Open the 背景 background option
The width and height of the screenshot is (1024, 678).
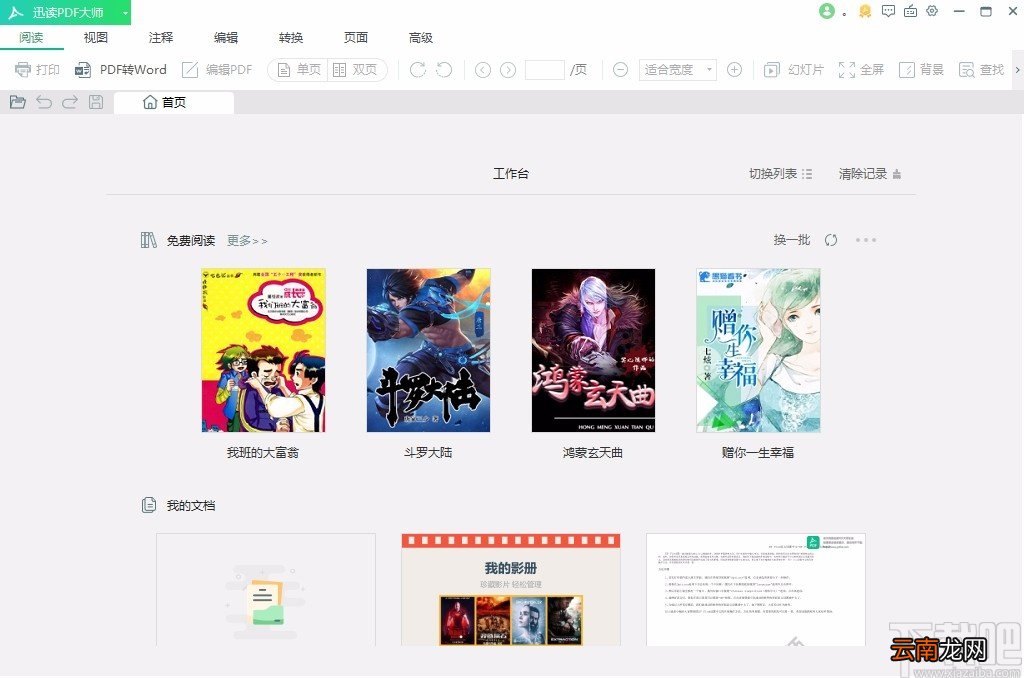(921, 69)
